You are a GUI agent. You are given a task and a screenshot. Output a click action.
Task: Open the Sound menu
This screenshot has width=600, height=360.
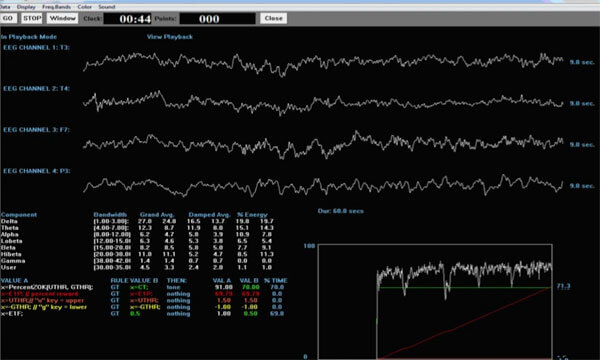click(x=106, y=7)
